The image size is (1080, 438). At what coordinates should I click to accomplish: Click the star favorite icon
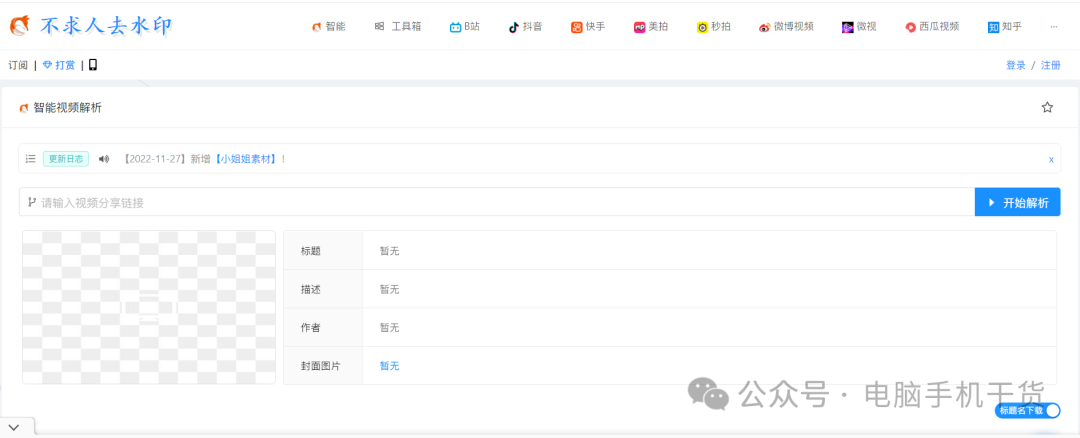pos(1047,107)
